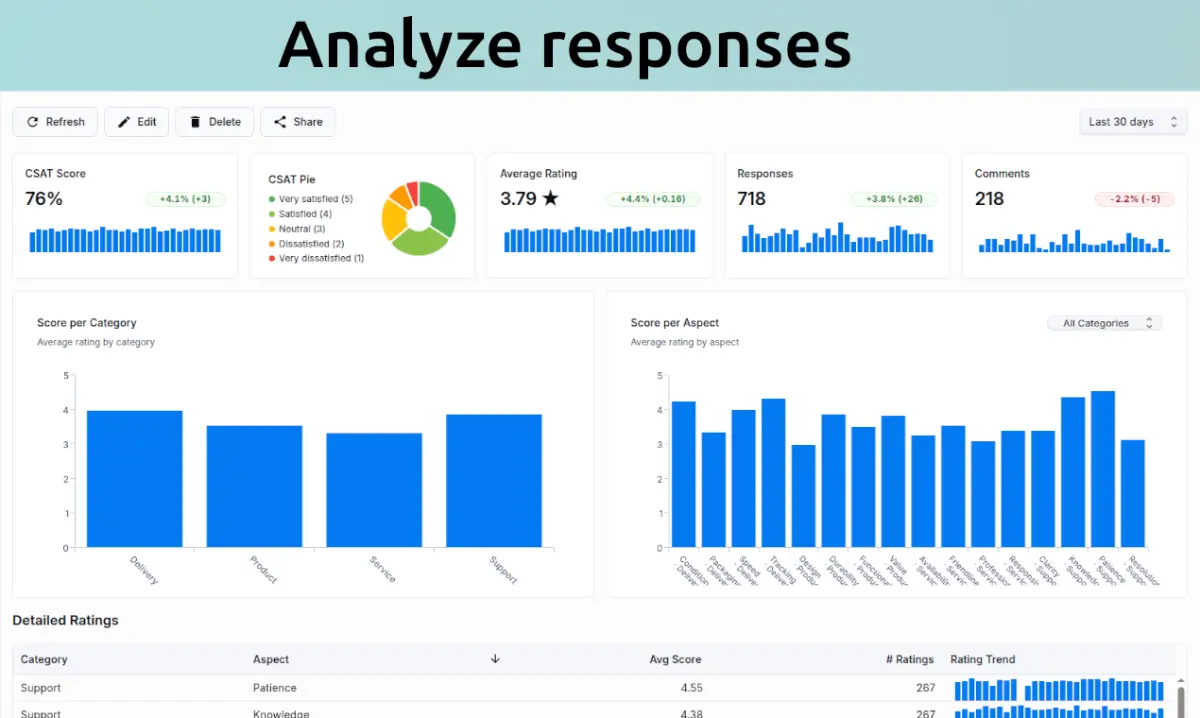Click the CSAT Score +4.1% badge
The height and width of the screenshot is (718, 1200).
point(184,199)
